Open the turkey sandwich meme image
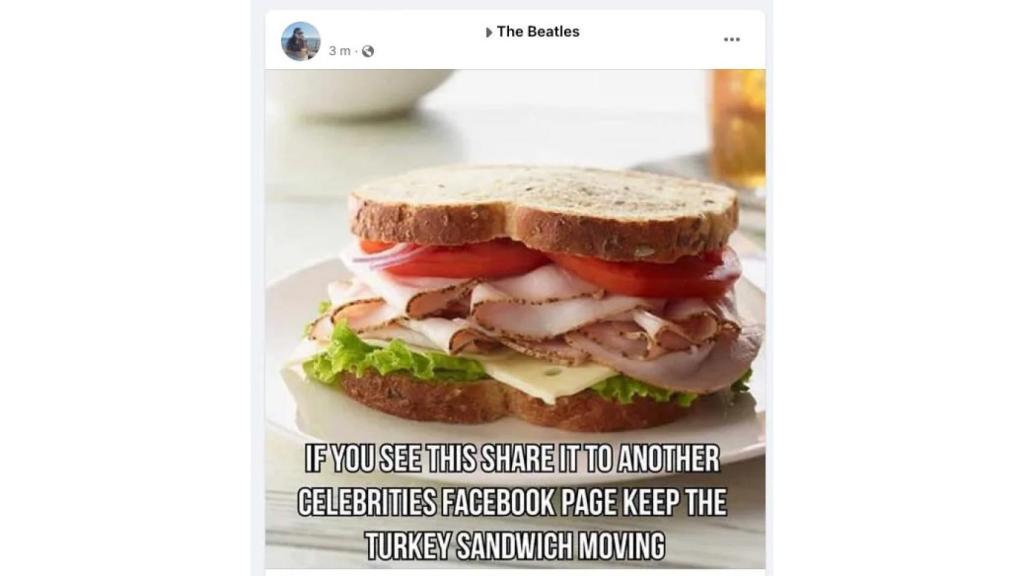This screenshot has width=1024, height=576. (x=515, y=319)
